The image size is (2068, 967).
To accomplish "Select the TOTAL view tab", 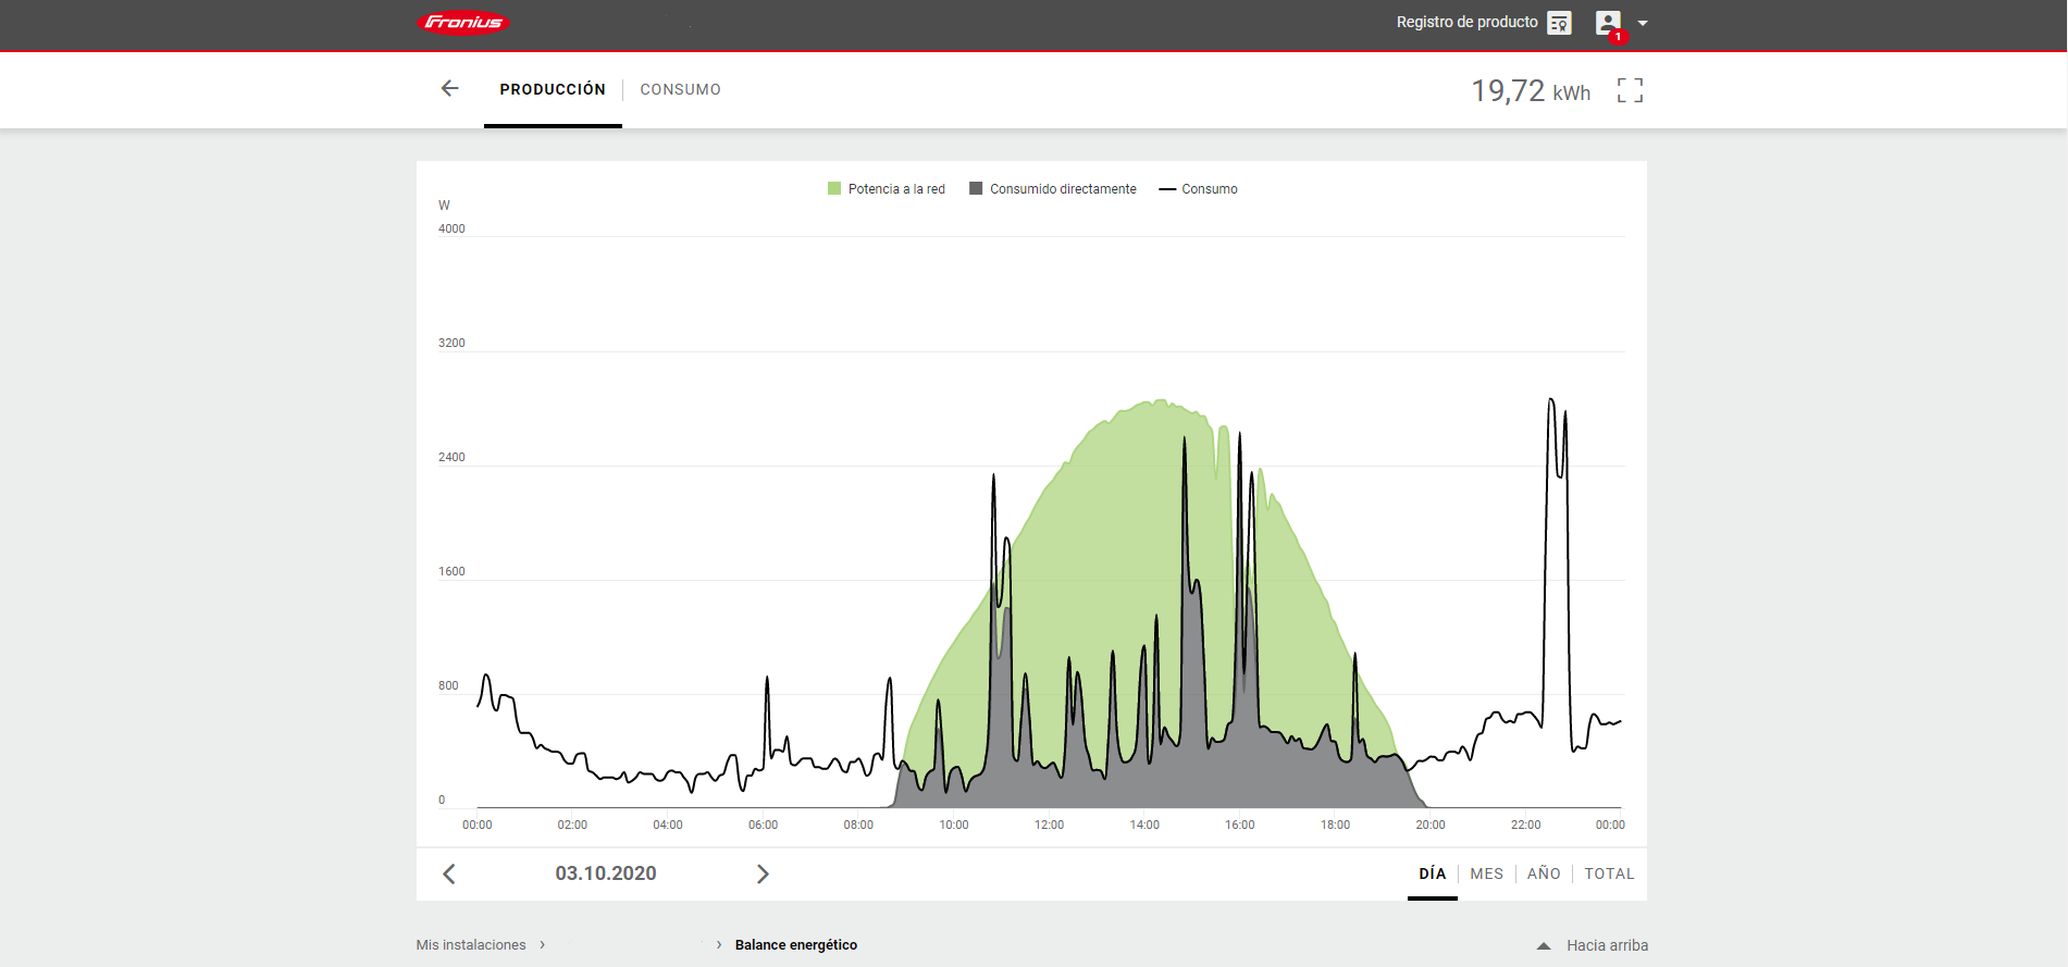I will click(1609, 873).
